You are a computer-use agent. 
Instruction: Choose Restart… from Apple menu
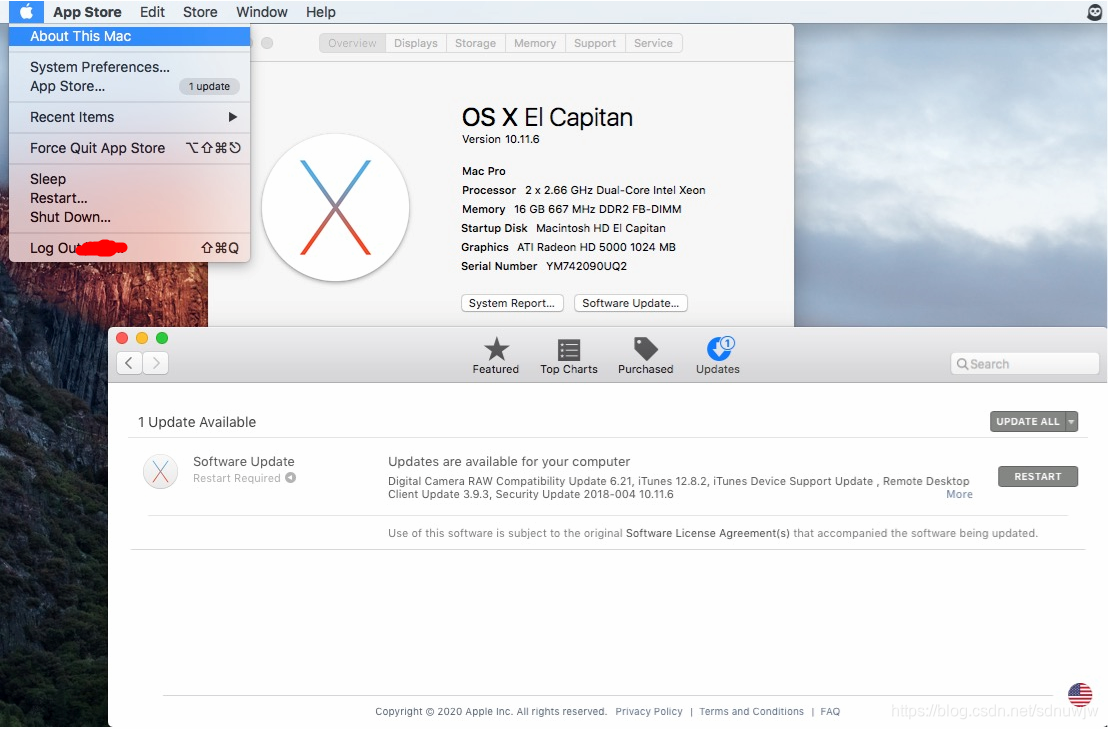(130, 198)
